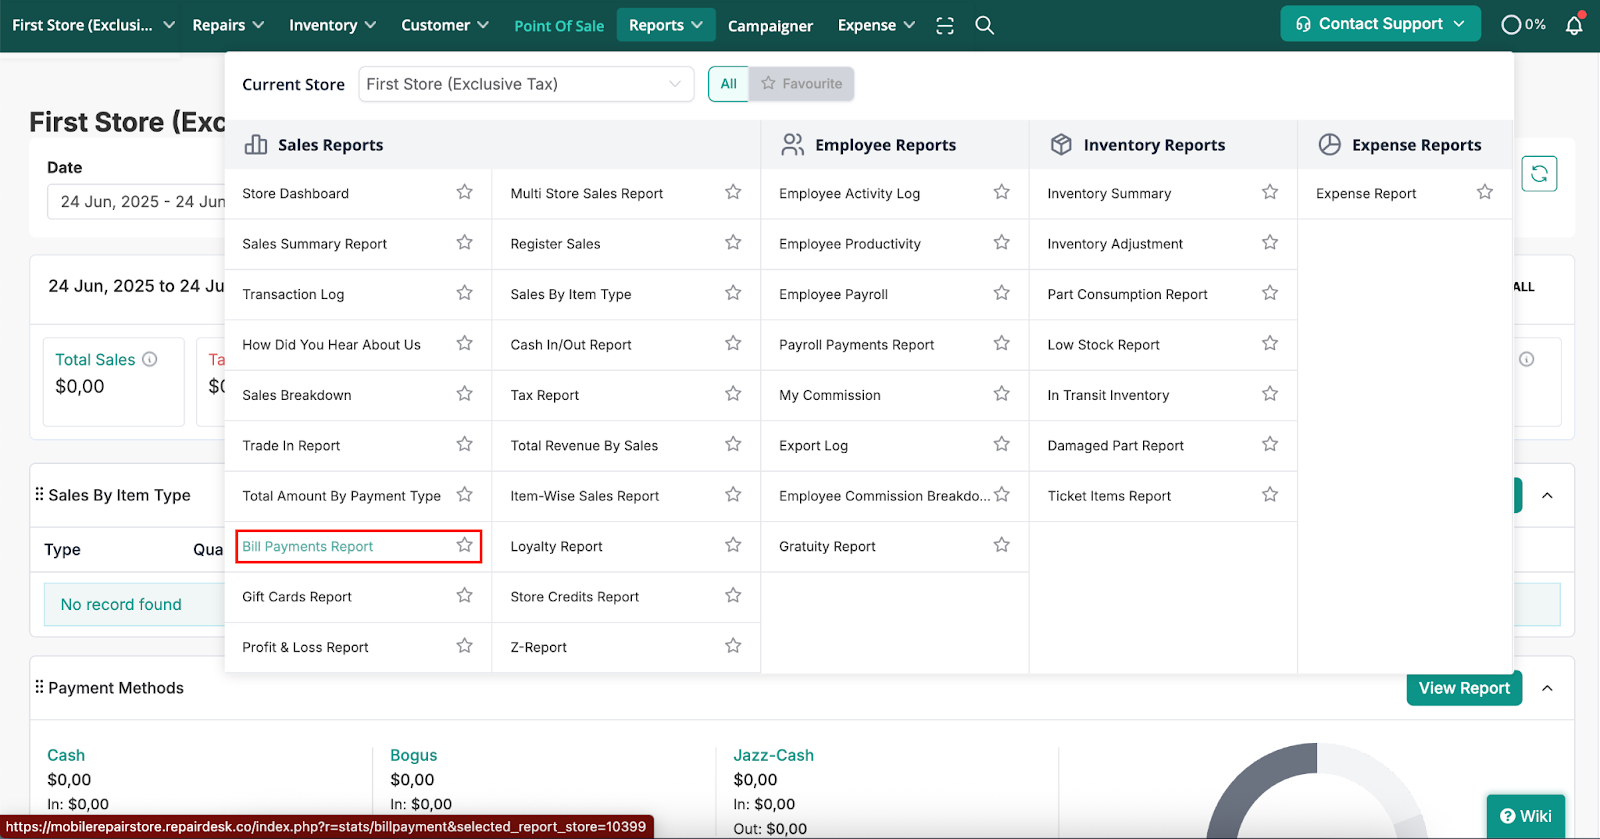Open the Wiki help button
Image resolution: width=1600 pixels, height=839 pixels.
click(1526, 816)
